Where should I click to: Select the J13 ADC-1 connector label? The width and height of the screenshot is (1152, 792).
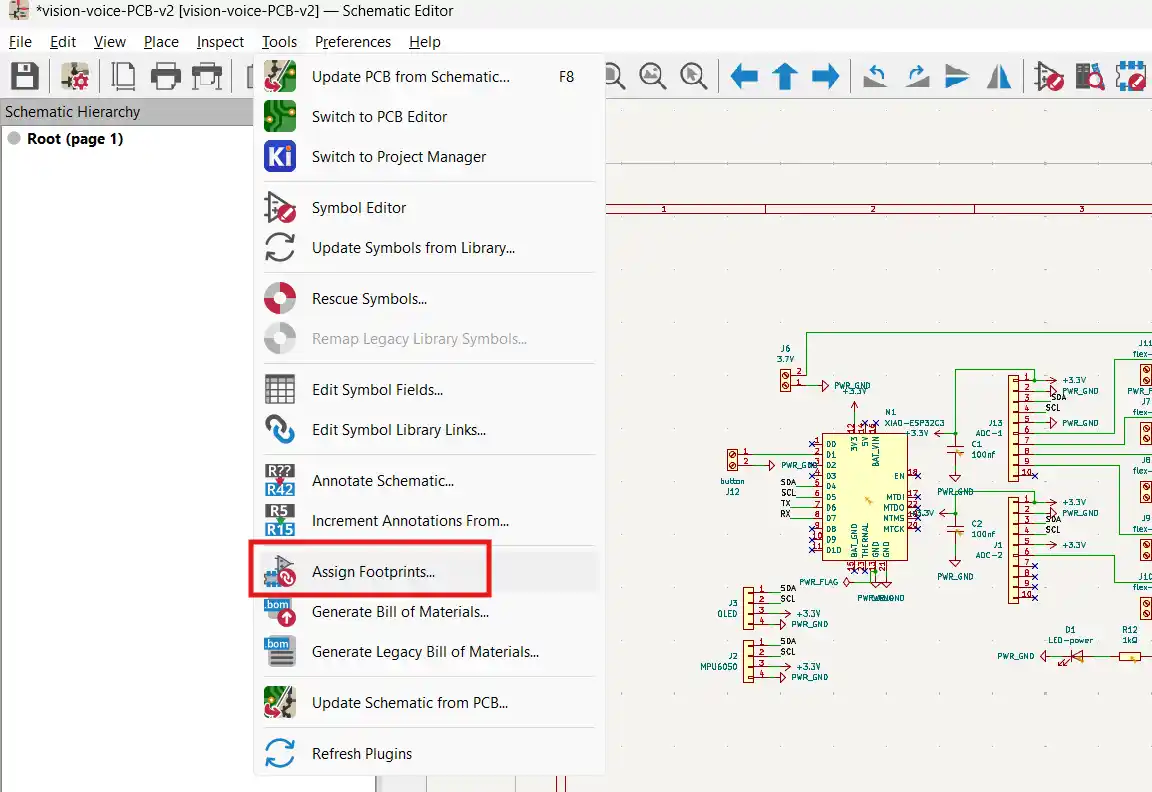click(989, 428)
